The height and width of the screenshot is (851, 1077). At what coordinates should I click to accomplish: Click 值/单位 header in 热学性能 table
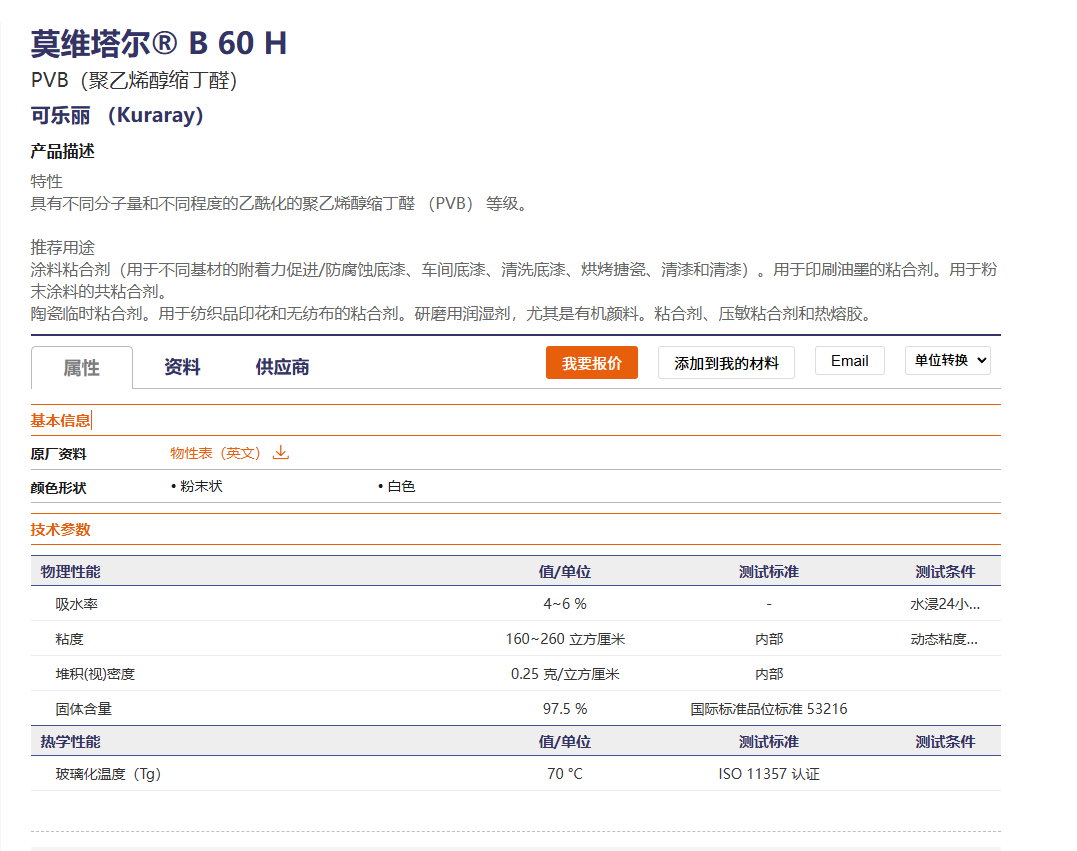click(x=565, y=742)
